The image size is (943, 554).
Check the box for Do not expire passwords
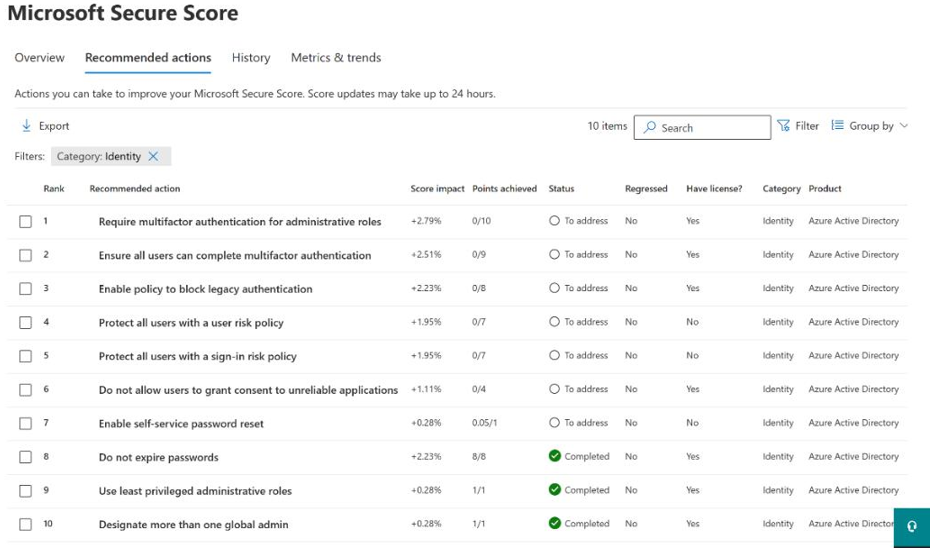point(25,458)
